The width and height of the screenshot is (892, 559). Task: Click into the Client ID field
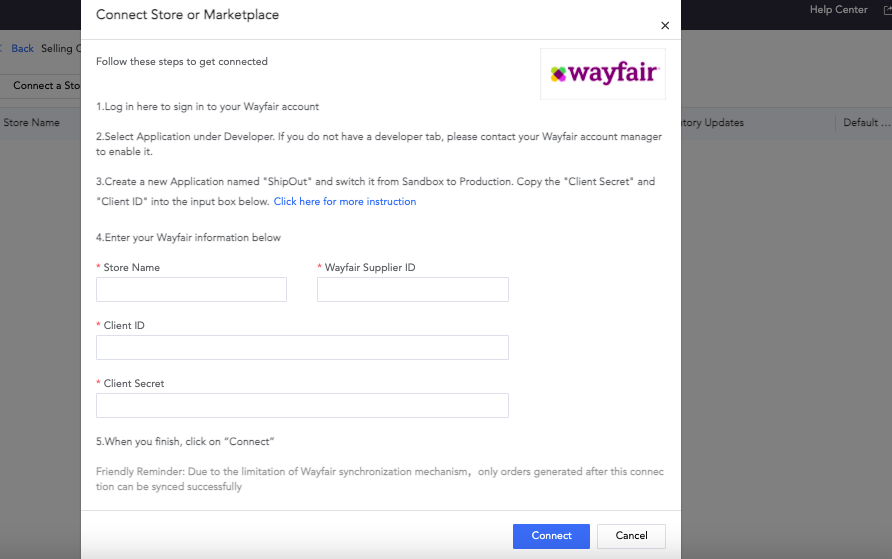point(302,347)
